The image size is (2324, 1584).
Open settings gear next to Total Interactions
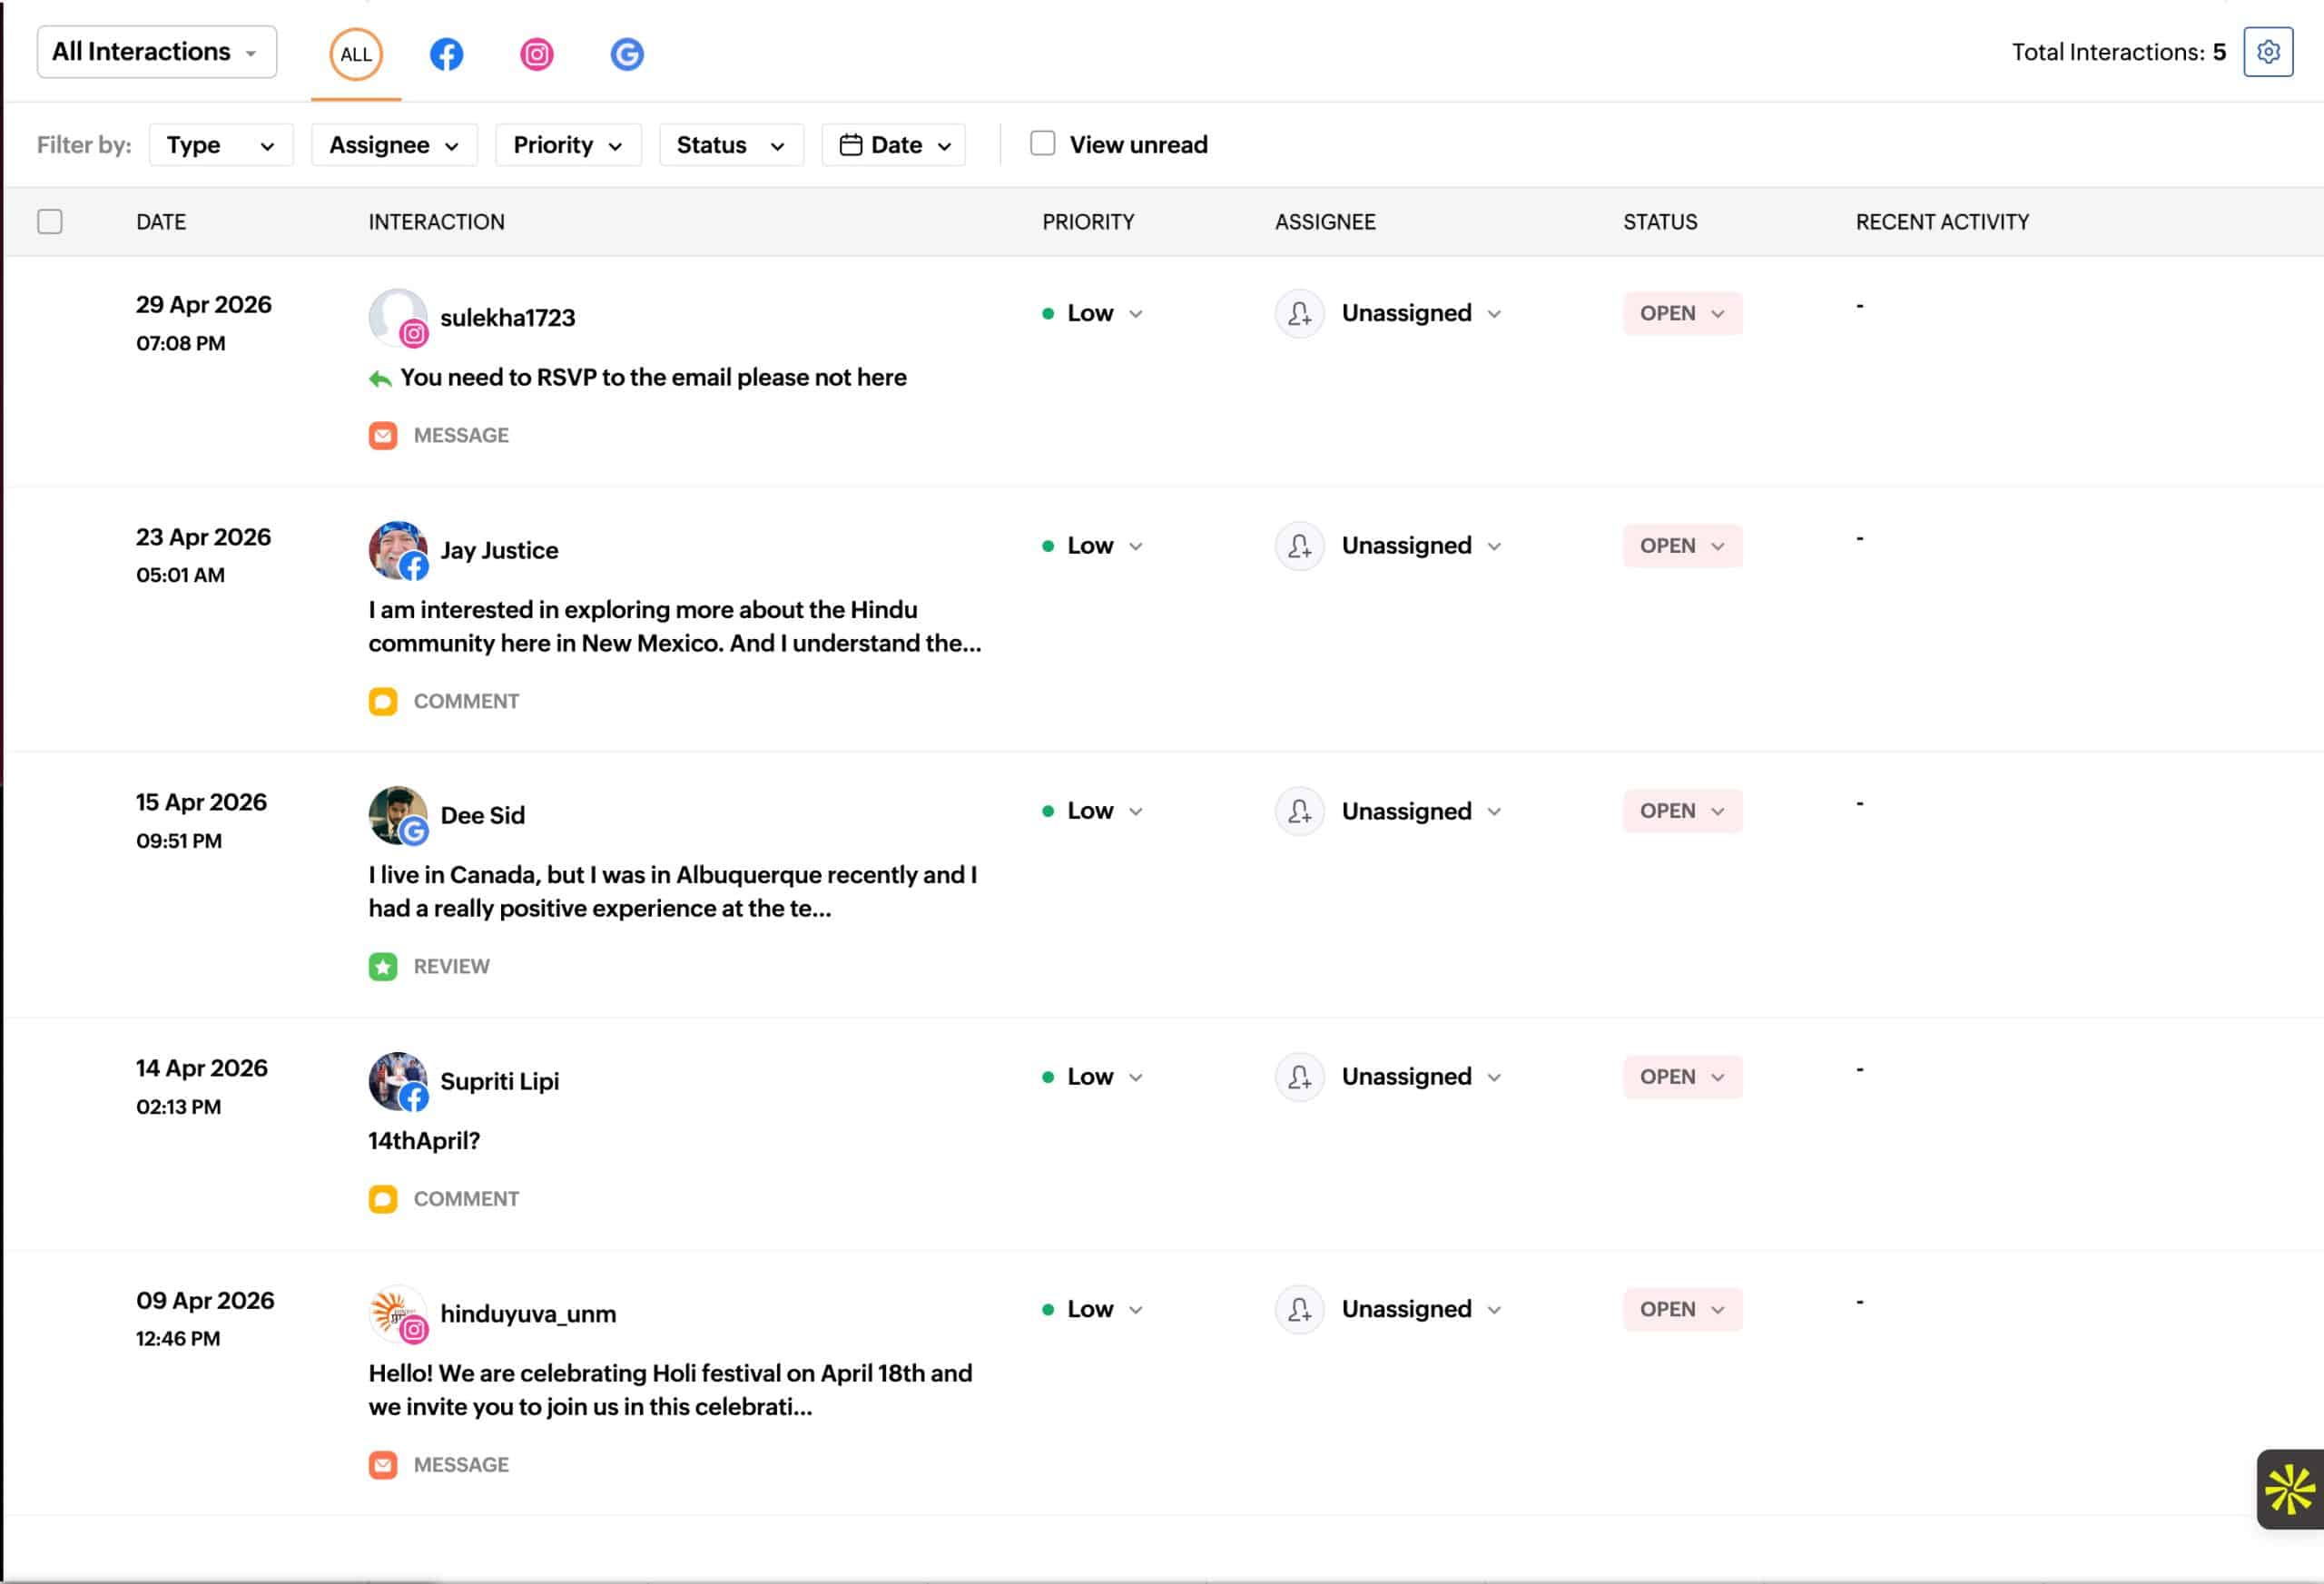pyautogui.click(x=2268, y=52)
